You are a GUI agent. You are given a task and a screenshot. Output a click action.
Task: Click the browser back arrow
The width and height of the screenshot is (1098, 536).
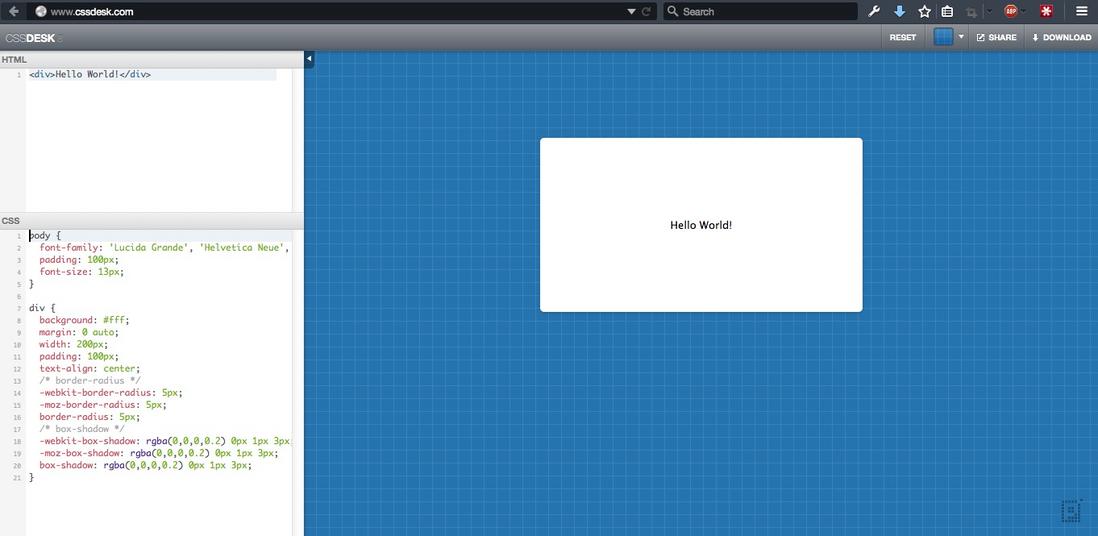(13, 11)
